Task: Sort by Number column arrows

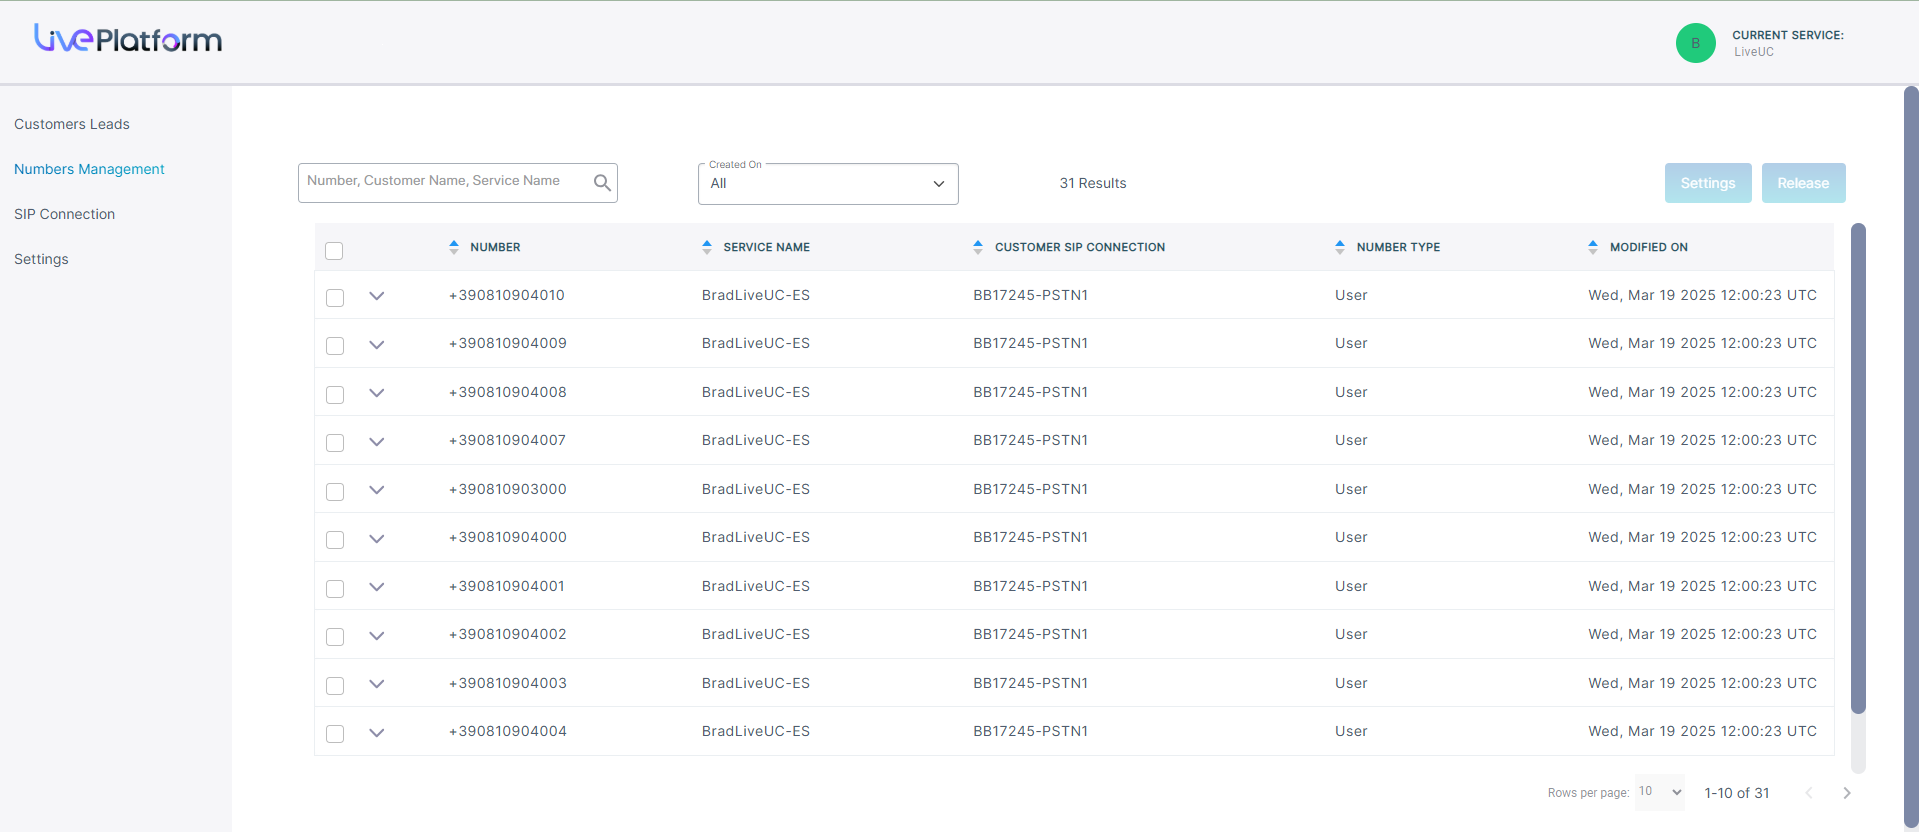Action: coord(454,247)
